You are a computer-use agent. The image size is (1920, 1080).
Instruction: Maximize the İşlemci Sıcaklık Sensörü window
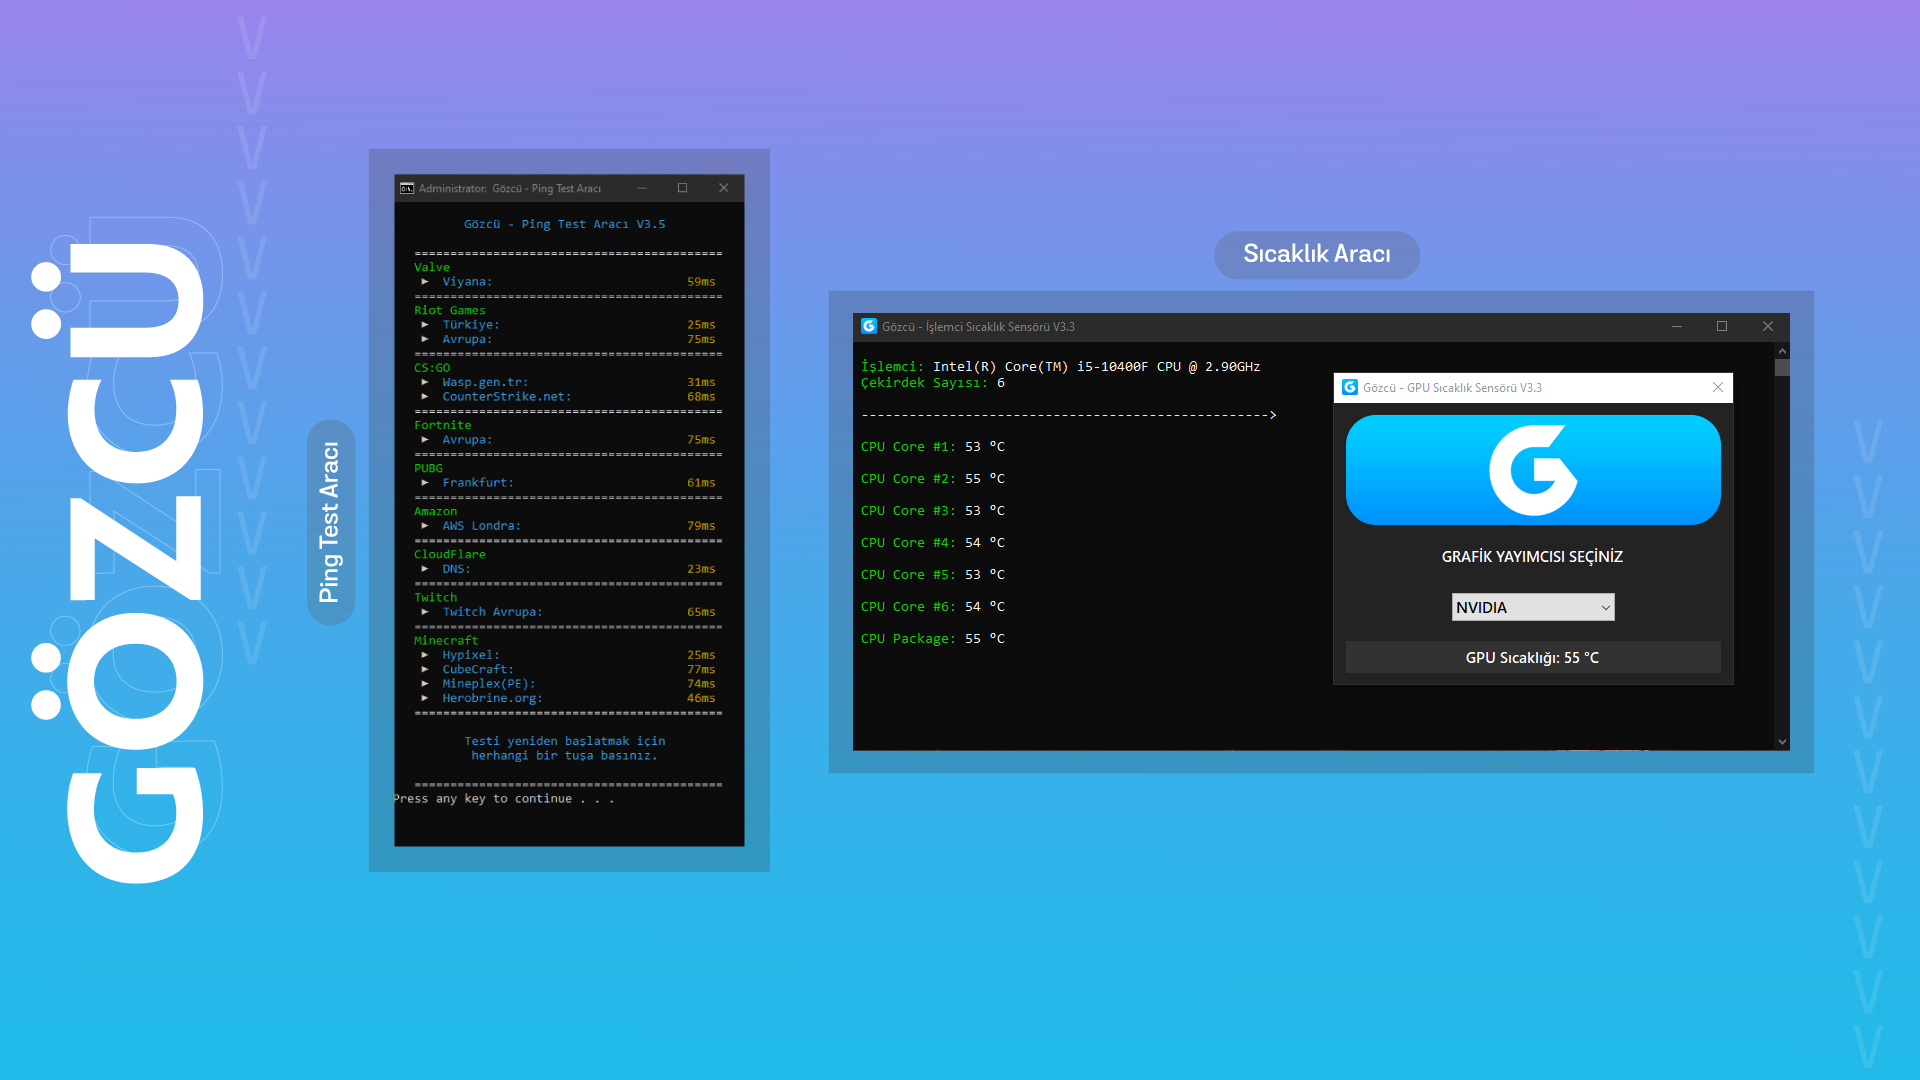(x=1722, y=326)
